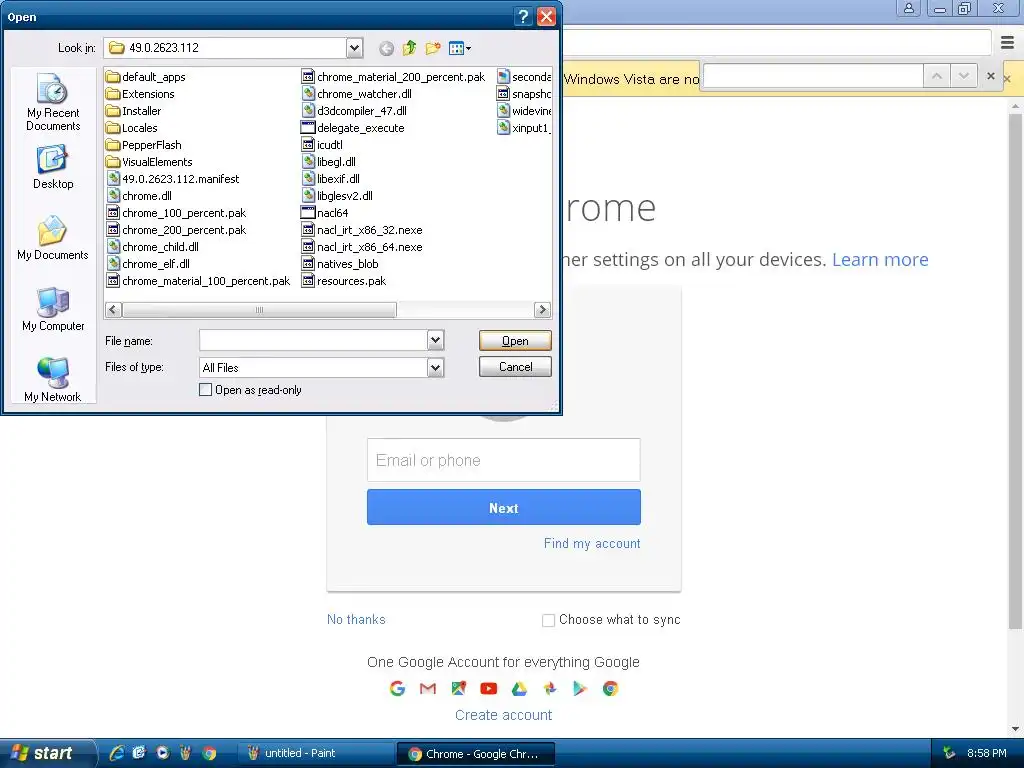Select chrome_200_percent.pak file
This screenshot has height=768, width=1024.
(176, 230)
